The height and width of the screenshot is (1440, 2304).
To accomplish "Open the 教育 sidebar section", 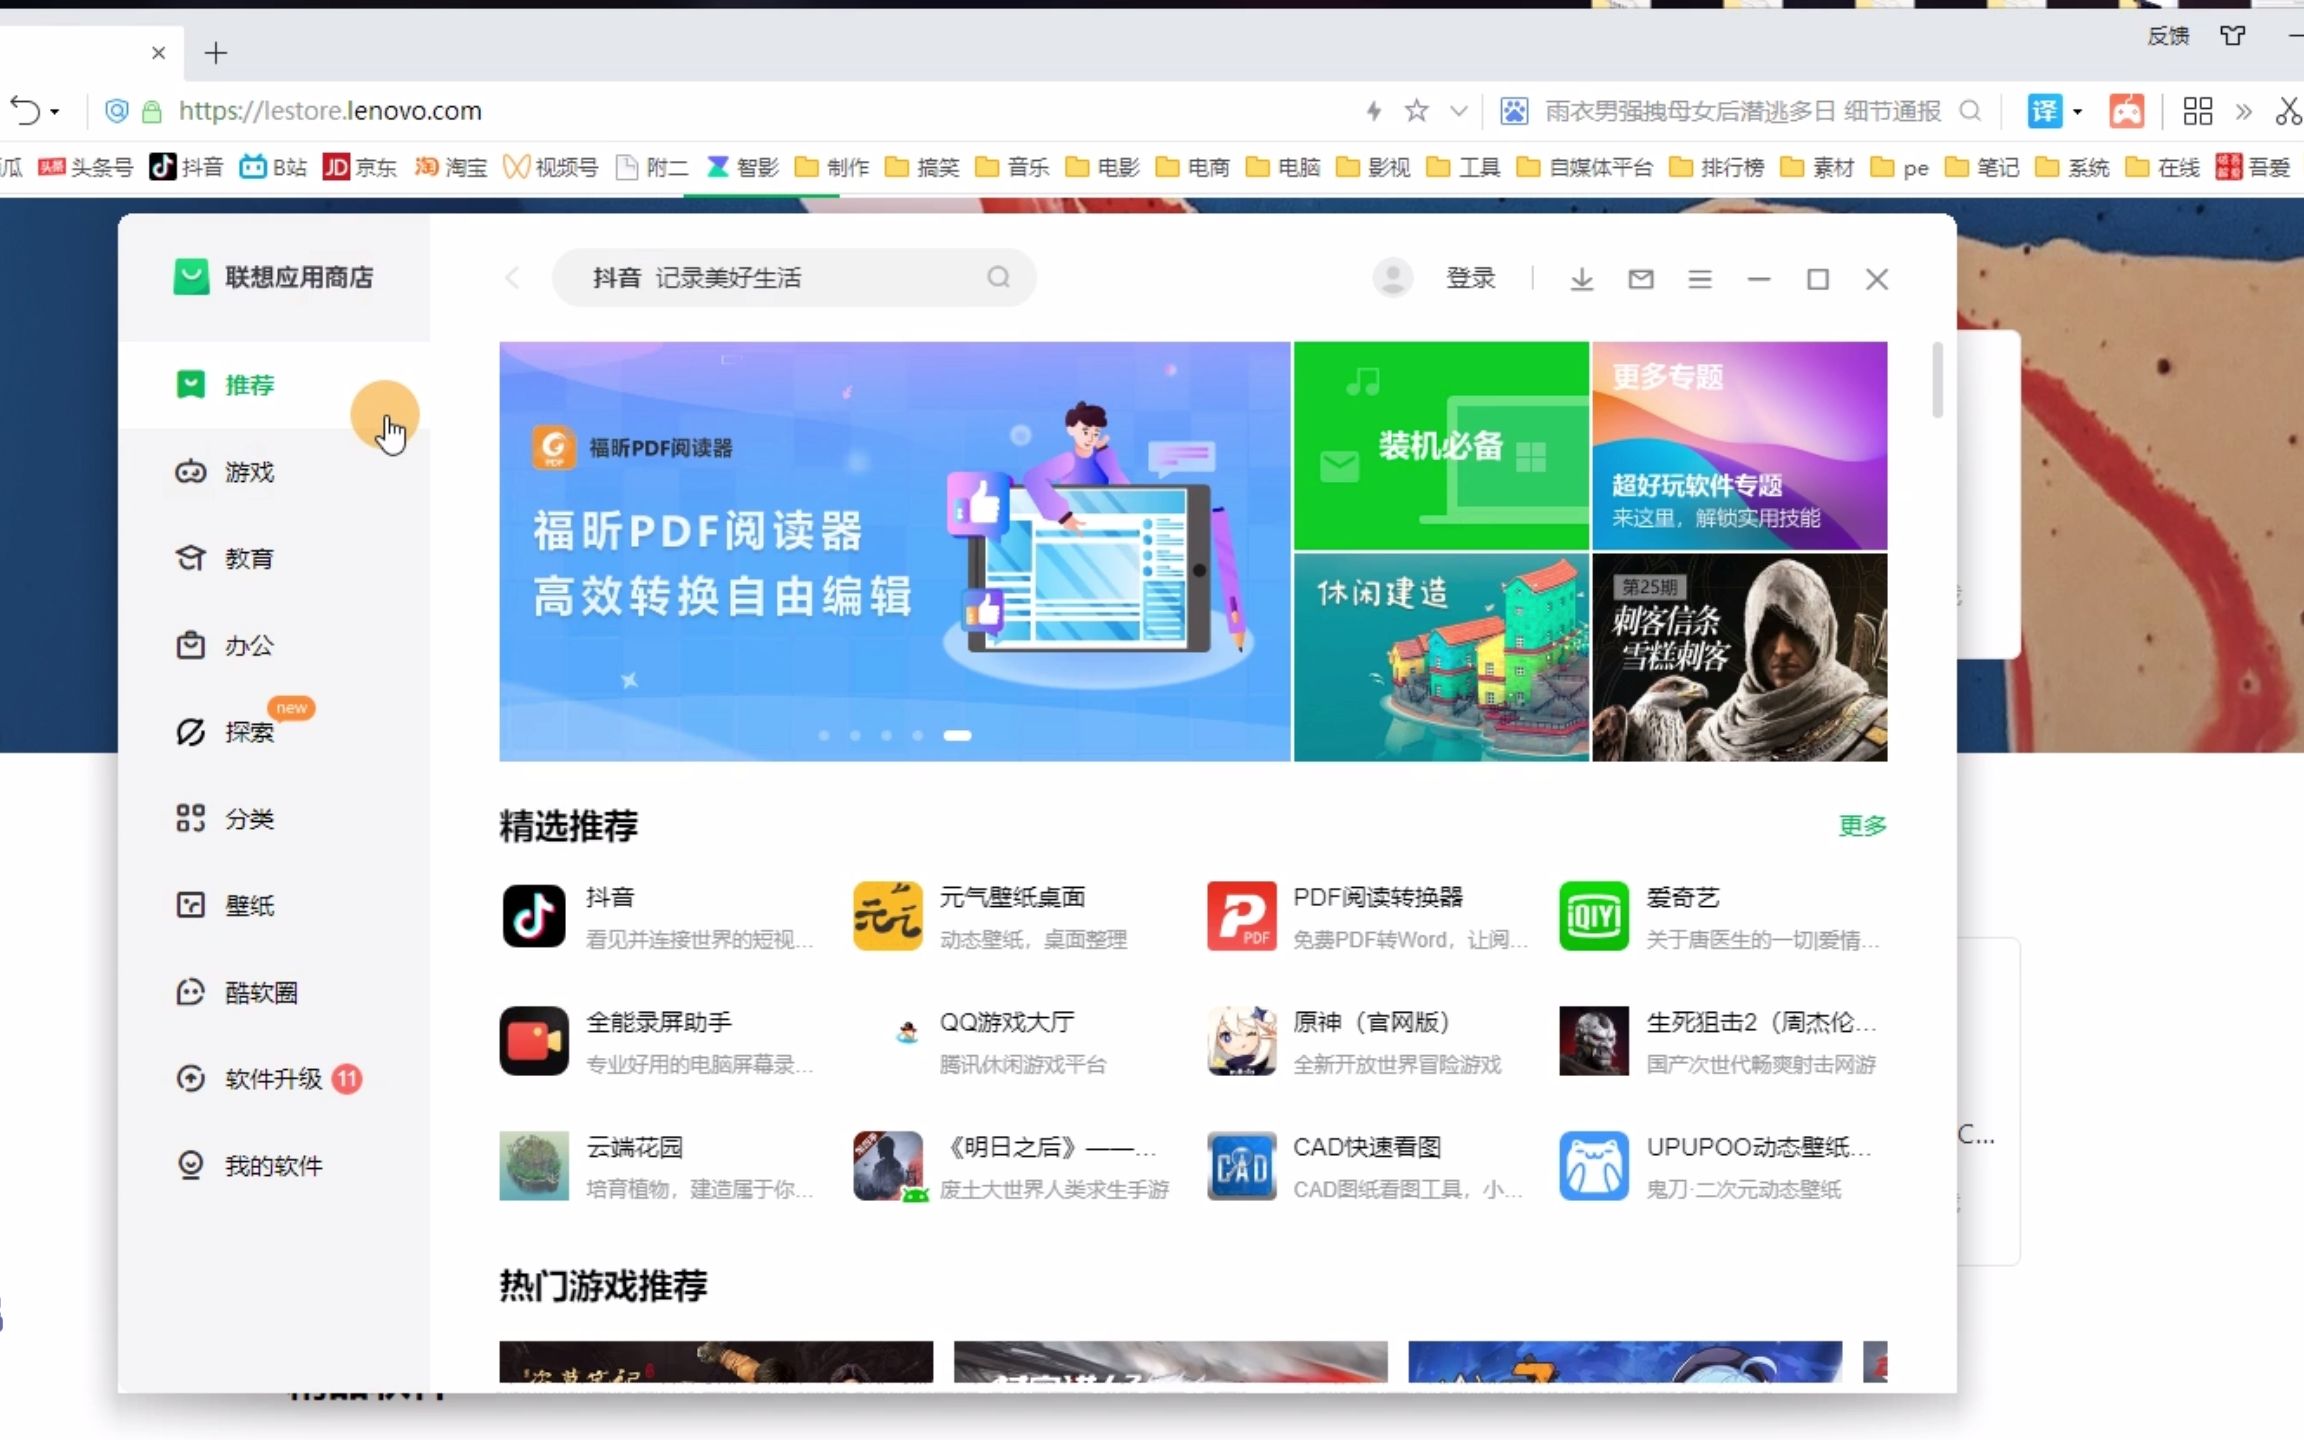I will [274, 558].
